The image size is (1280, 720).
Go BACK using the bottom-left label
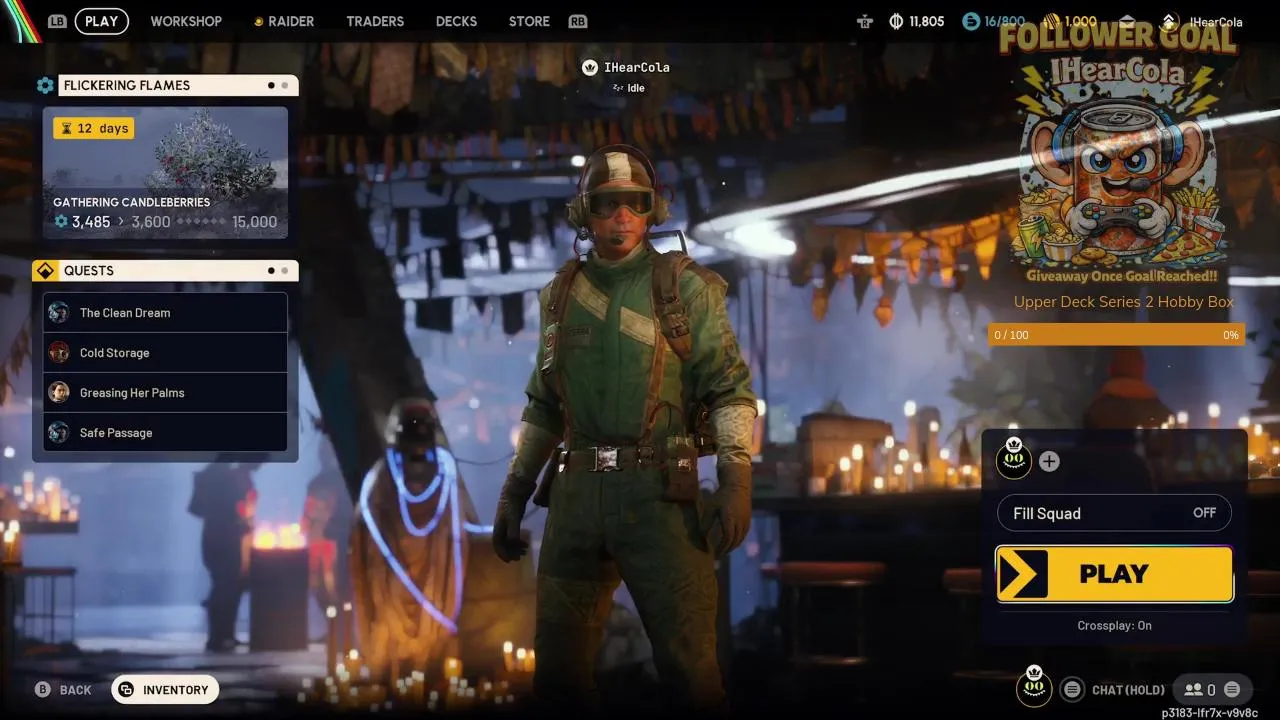click(x=75, y=690)
